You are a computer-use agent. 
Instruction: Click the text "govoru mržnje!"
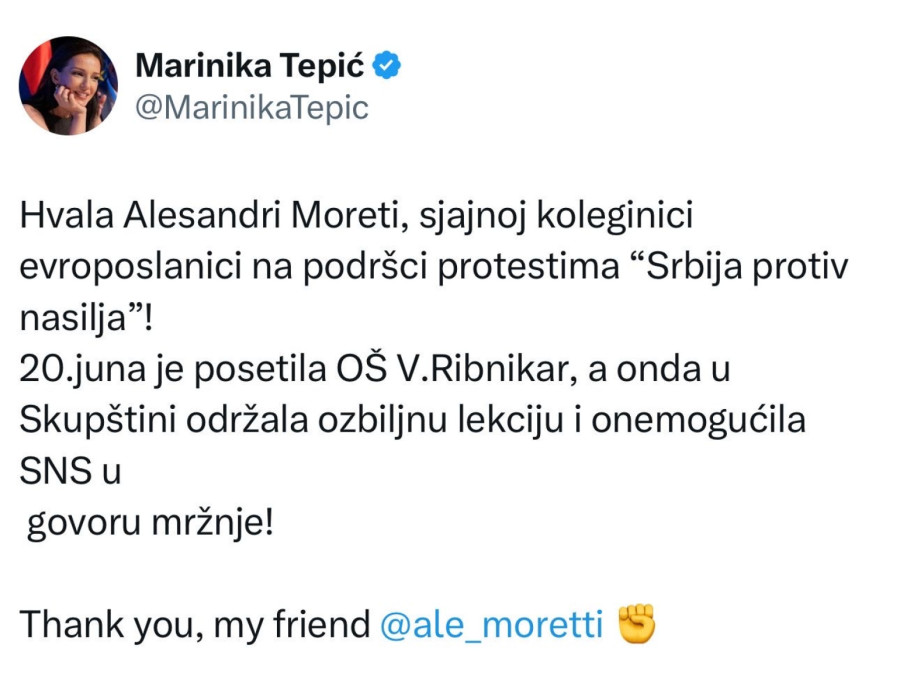tap(149, 523)
